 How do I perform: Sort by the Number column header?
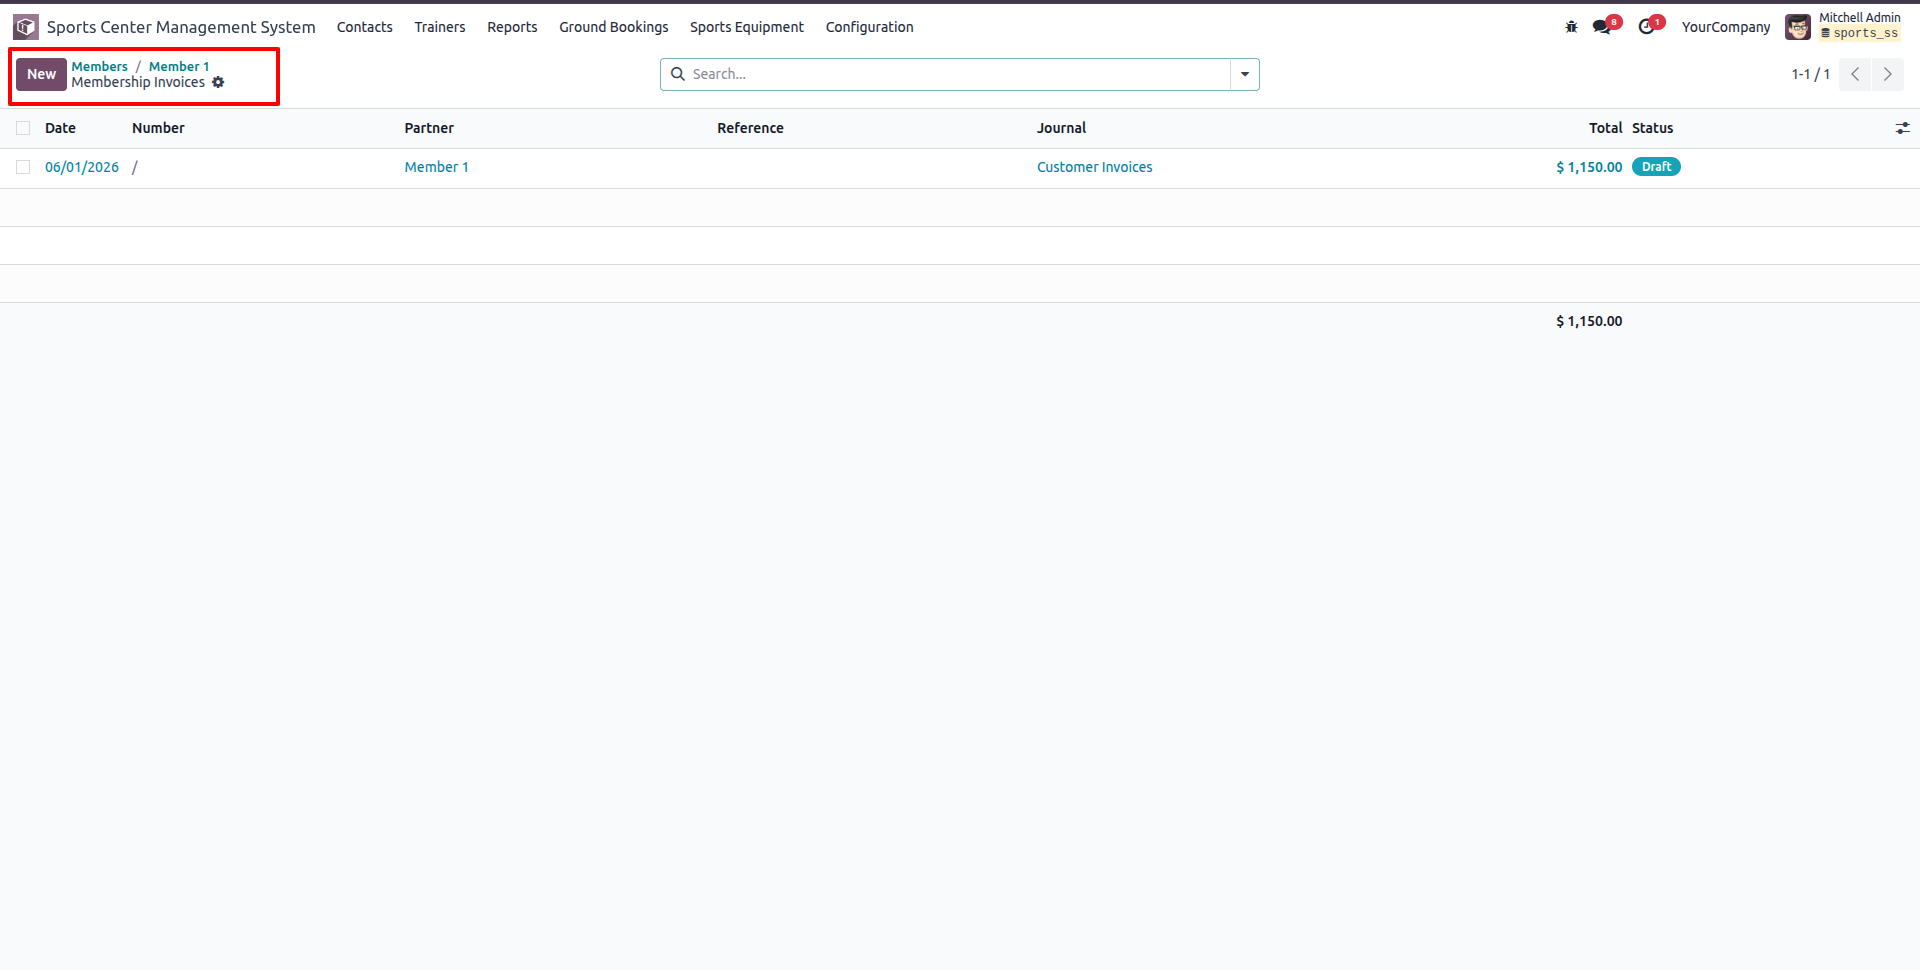coord(158,128)
